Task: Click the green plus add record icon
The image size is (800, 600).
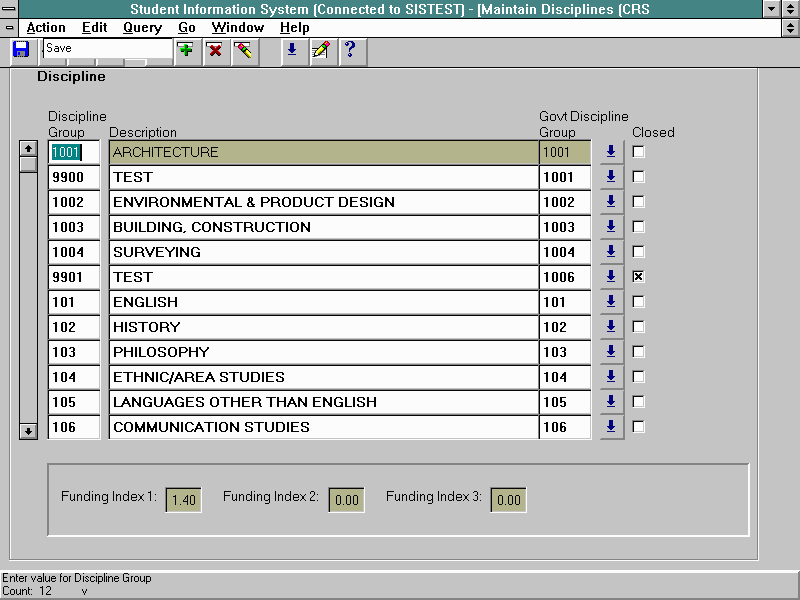Action: pos(186,49)
